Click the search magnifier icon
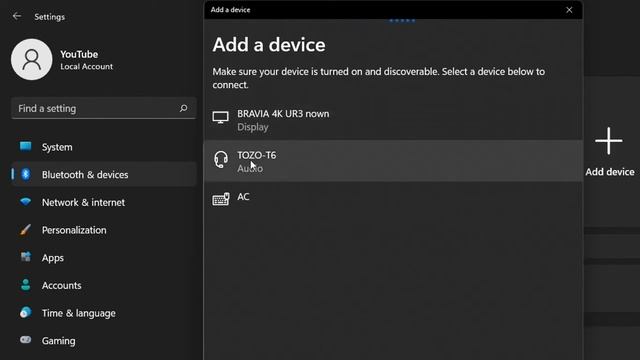The image size is (640, 360). (x=184, y=108)
